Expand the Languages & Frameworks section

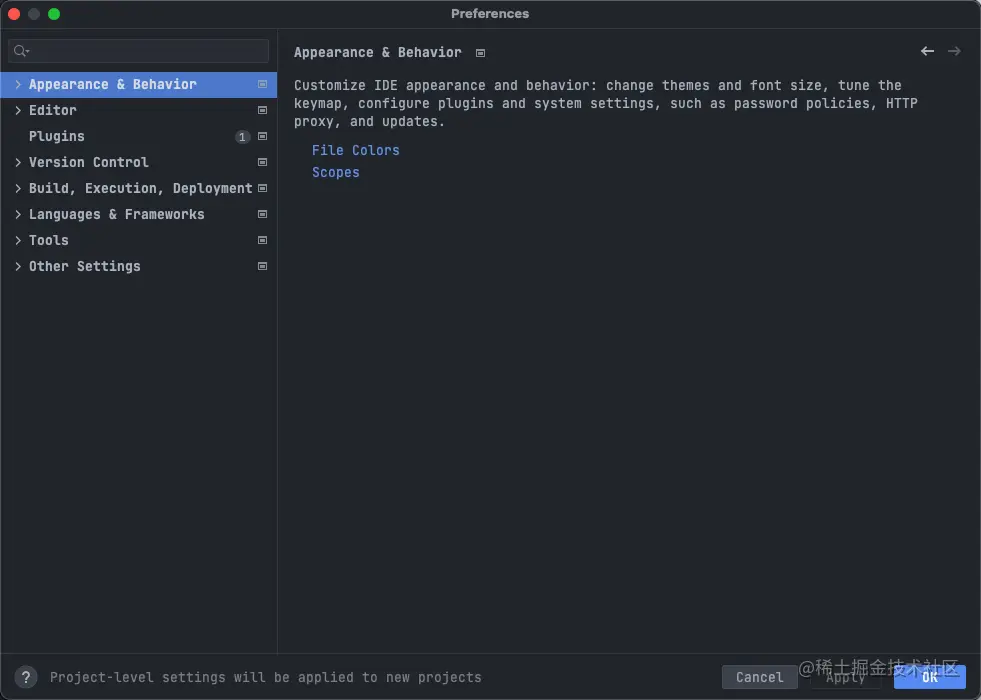tap(17, 214)
